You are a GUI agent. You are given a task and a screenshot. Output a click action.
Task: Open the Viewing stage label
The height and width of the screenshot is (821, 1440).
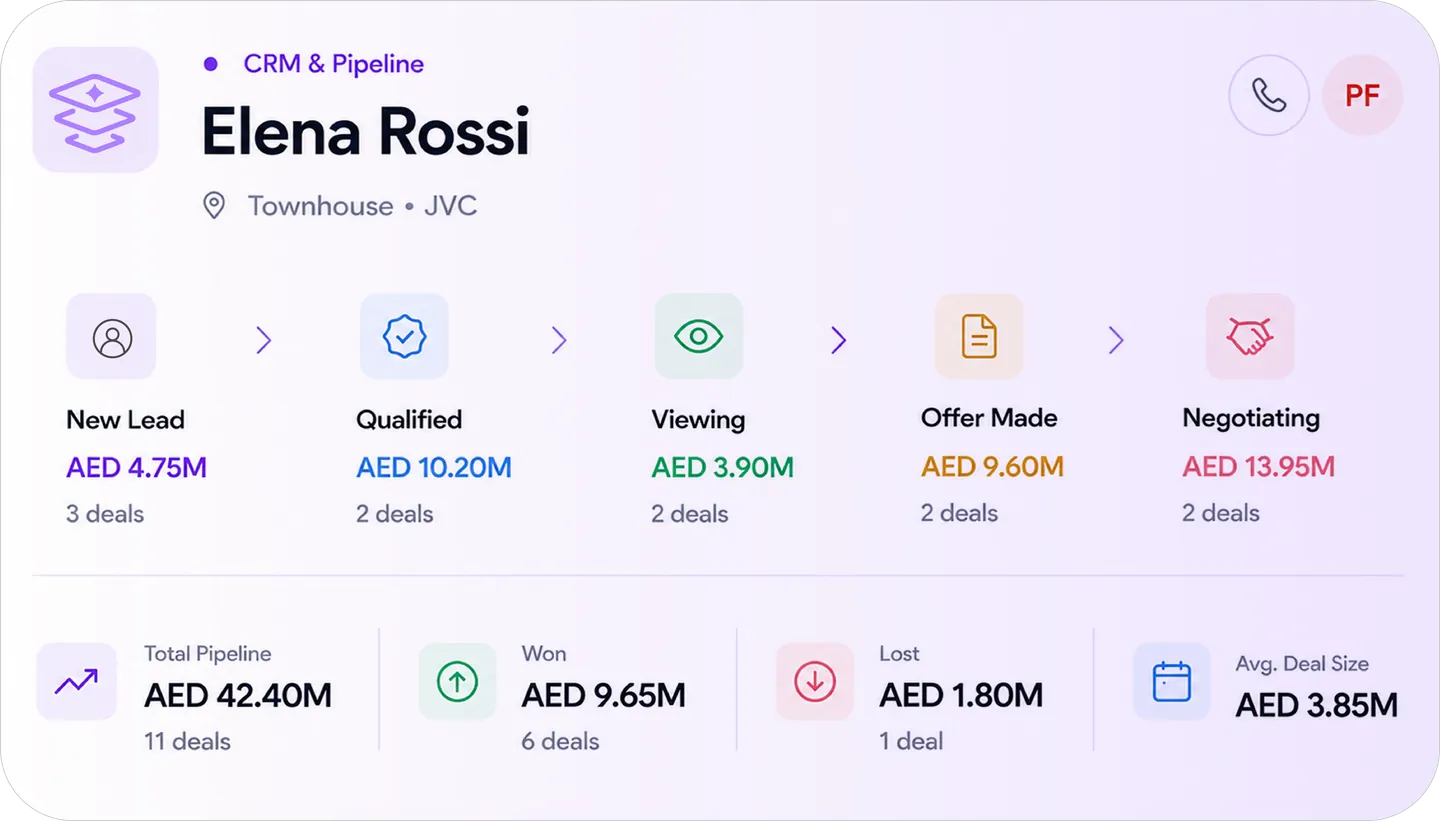coord(698,420)
